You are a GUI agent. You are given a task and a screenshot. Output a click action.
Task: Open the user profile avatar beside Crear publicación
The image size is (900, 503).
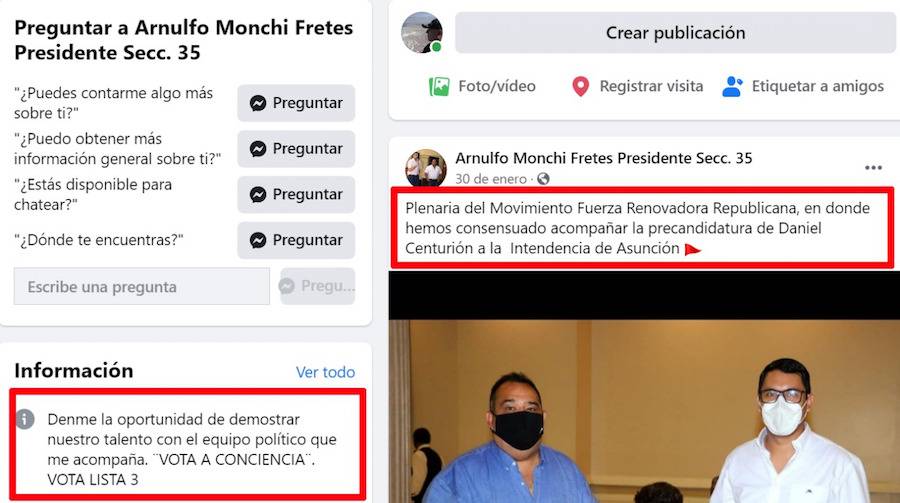[x=422, y=33]
